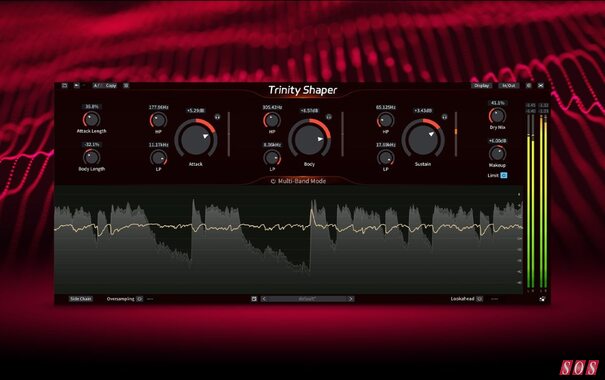Click the Sustain band HP filter knob
Image resolution: width=605 pixels, height=380 pixels.
(385, 120)
